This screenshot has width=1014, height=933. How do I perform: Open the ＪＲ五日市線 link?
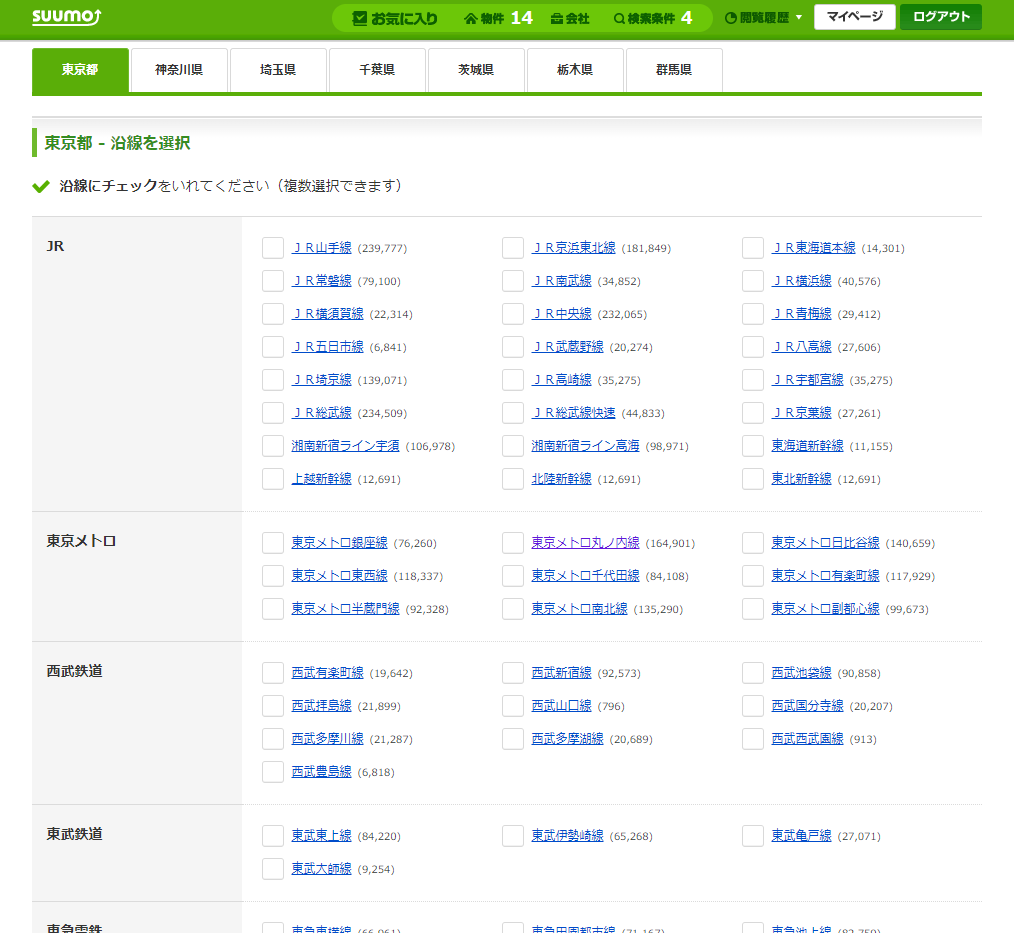click(x=327, y=347)
